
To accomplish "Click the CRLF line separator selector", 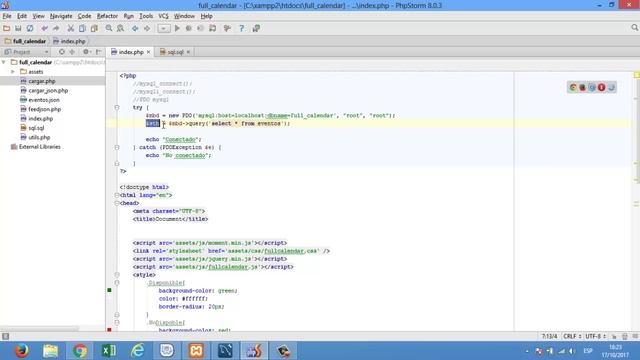I will coord(572,336).
